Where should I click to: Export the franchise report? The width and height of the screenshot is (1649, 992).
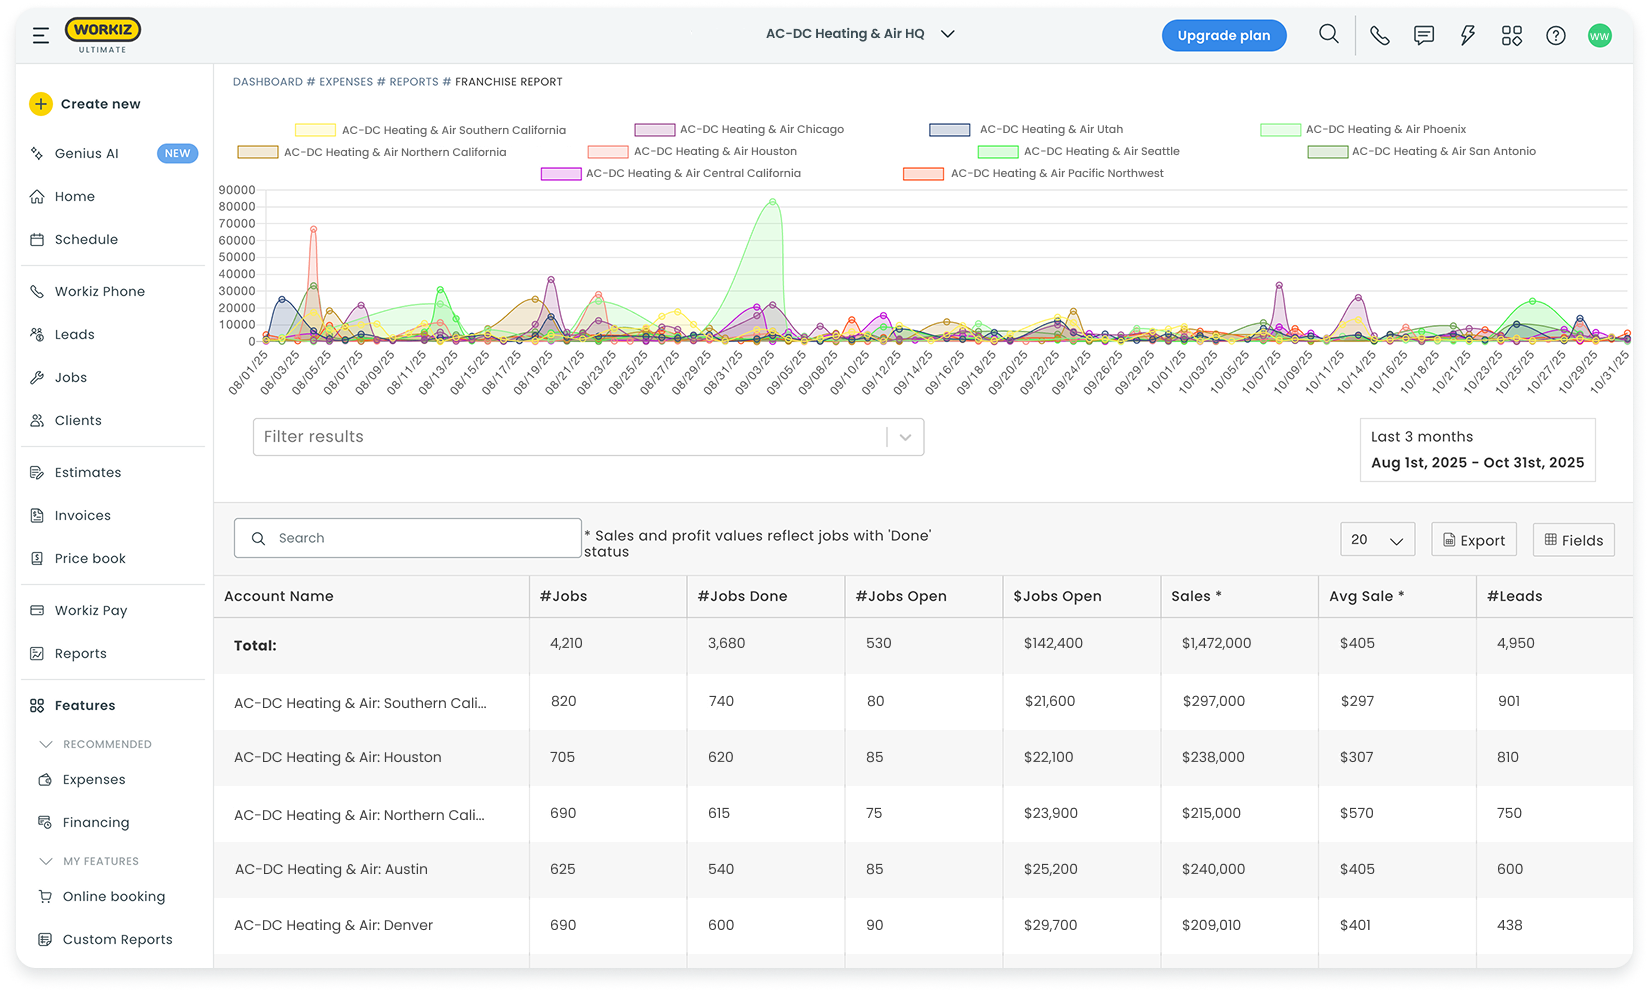pyautogui.click(x=1473, y=540)
